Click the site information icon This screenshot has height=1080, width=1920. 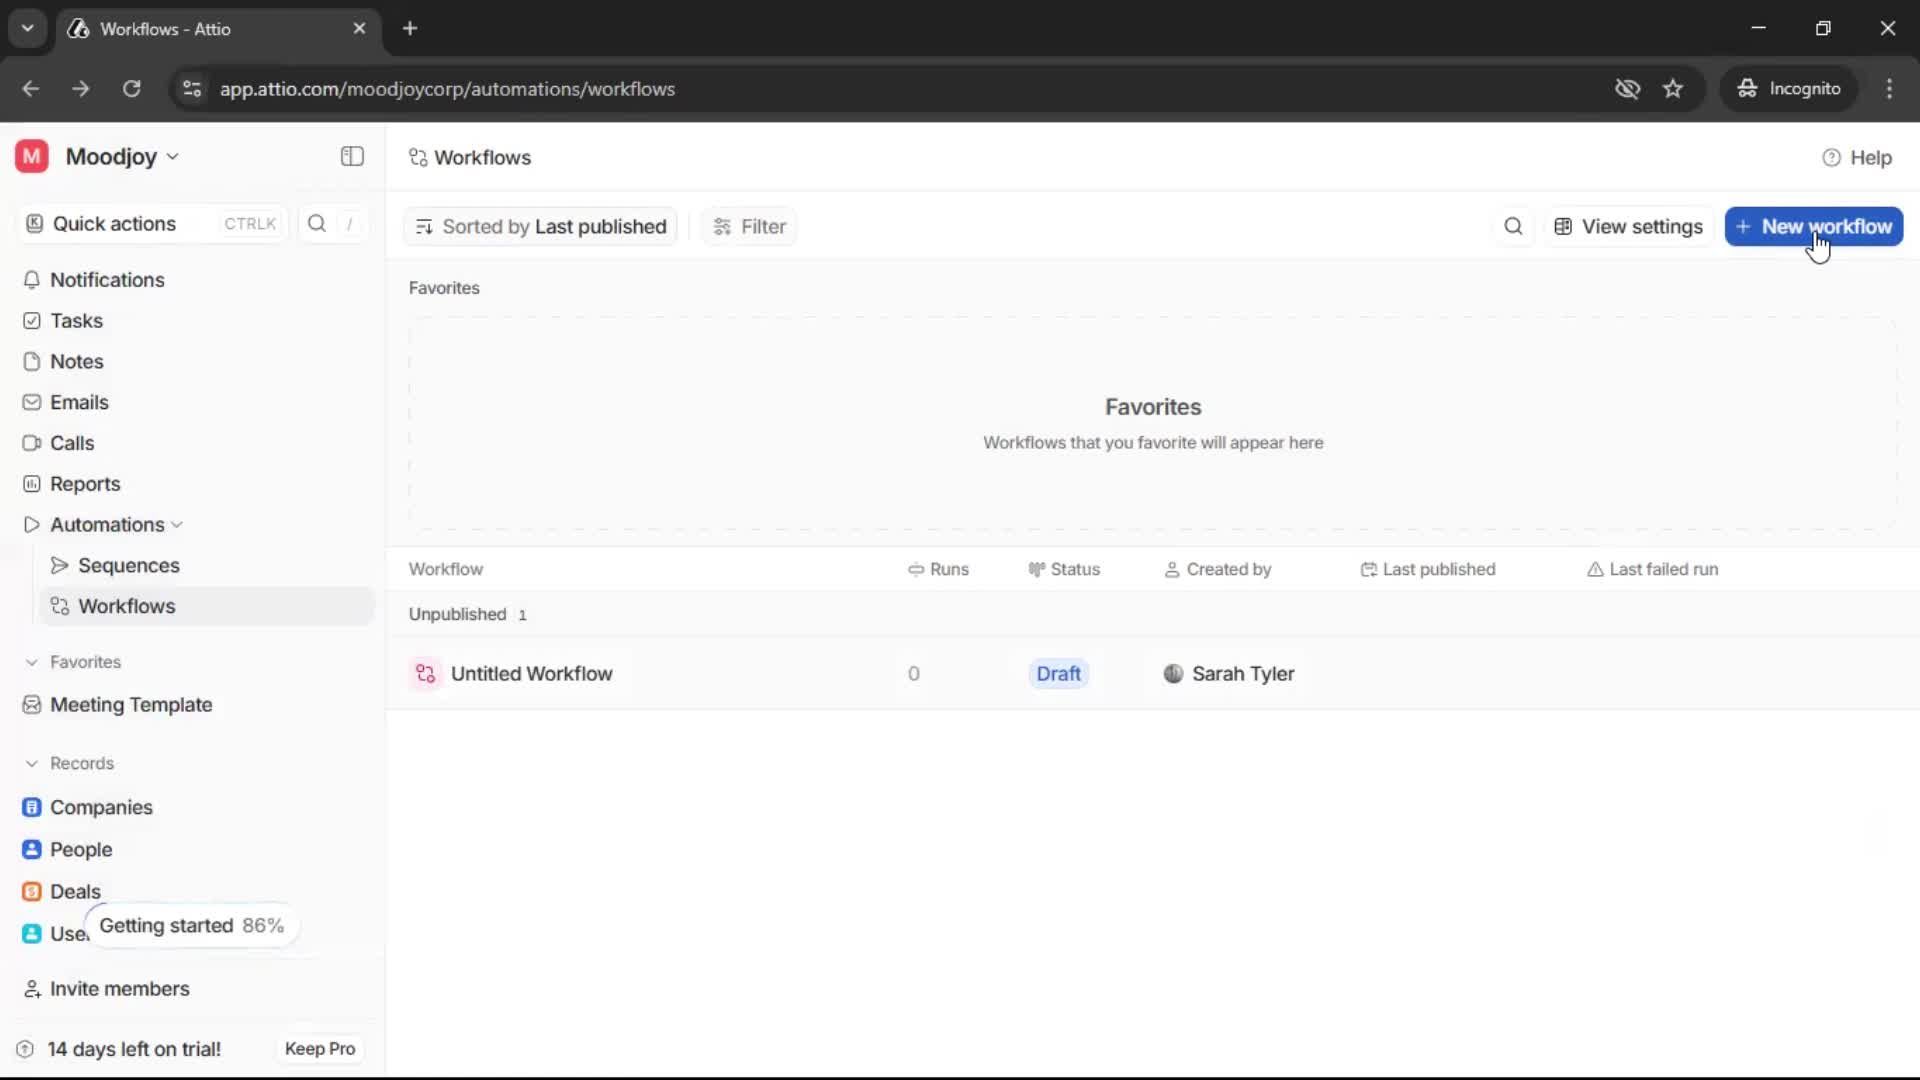pyautogui.click(x=192, y=89)
